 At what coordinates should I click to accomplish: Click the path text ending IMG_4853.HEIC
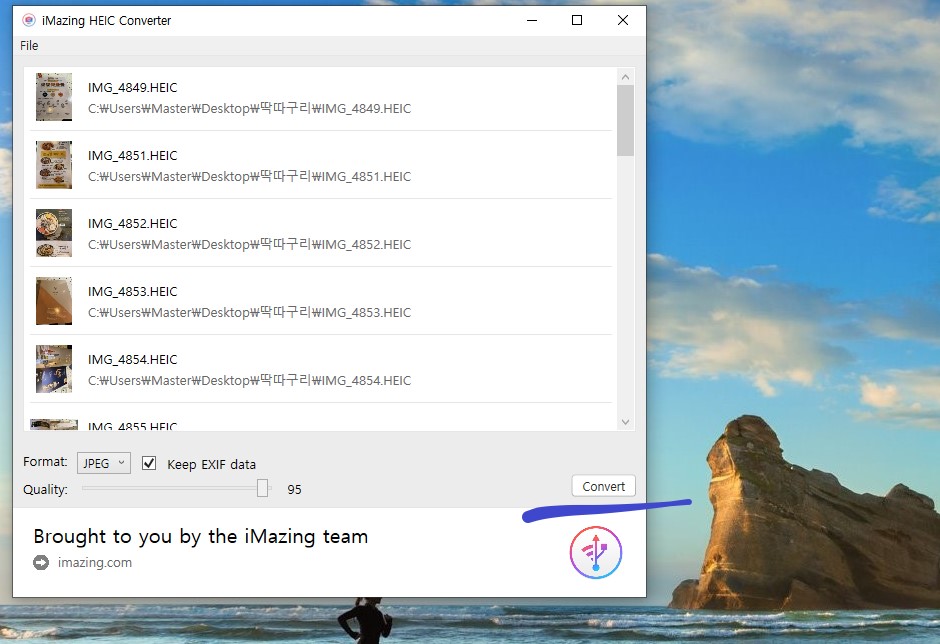tap(249, 312)
